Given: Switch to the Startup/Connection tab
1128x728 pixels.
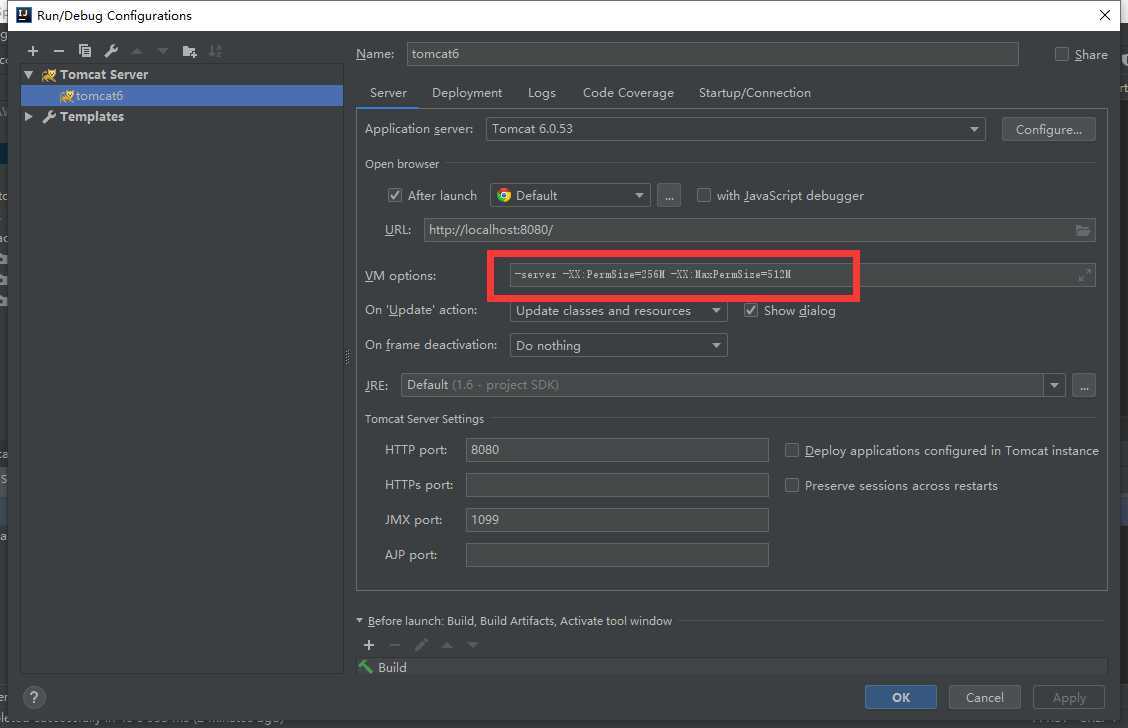Looking at the screenshot, I should (x=755, y=93).
